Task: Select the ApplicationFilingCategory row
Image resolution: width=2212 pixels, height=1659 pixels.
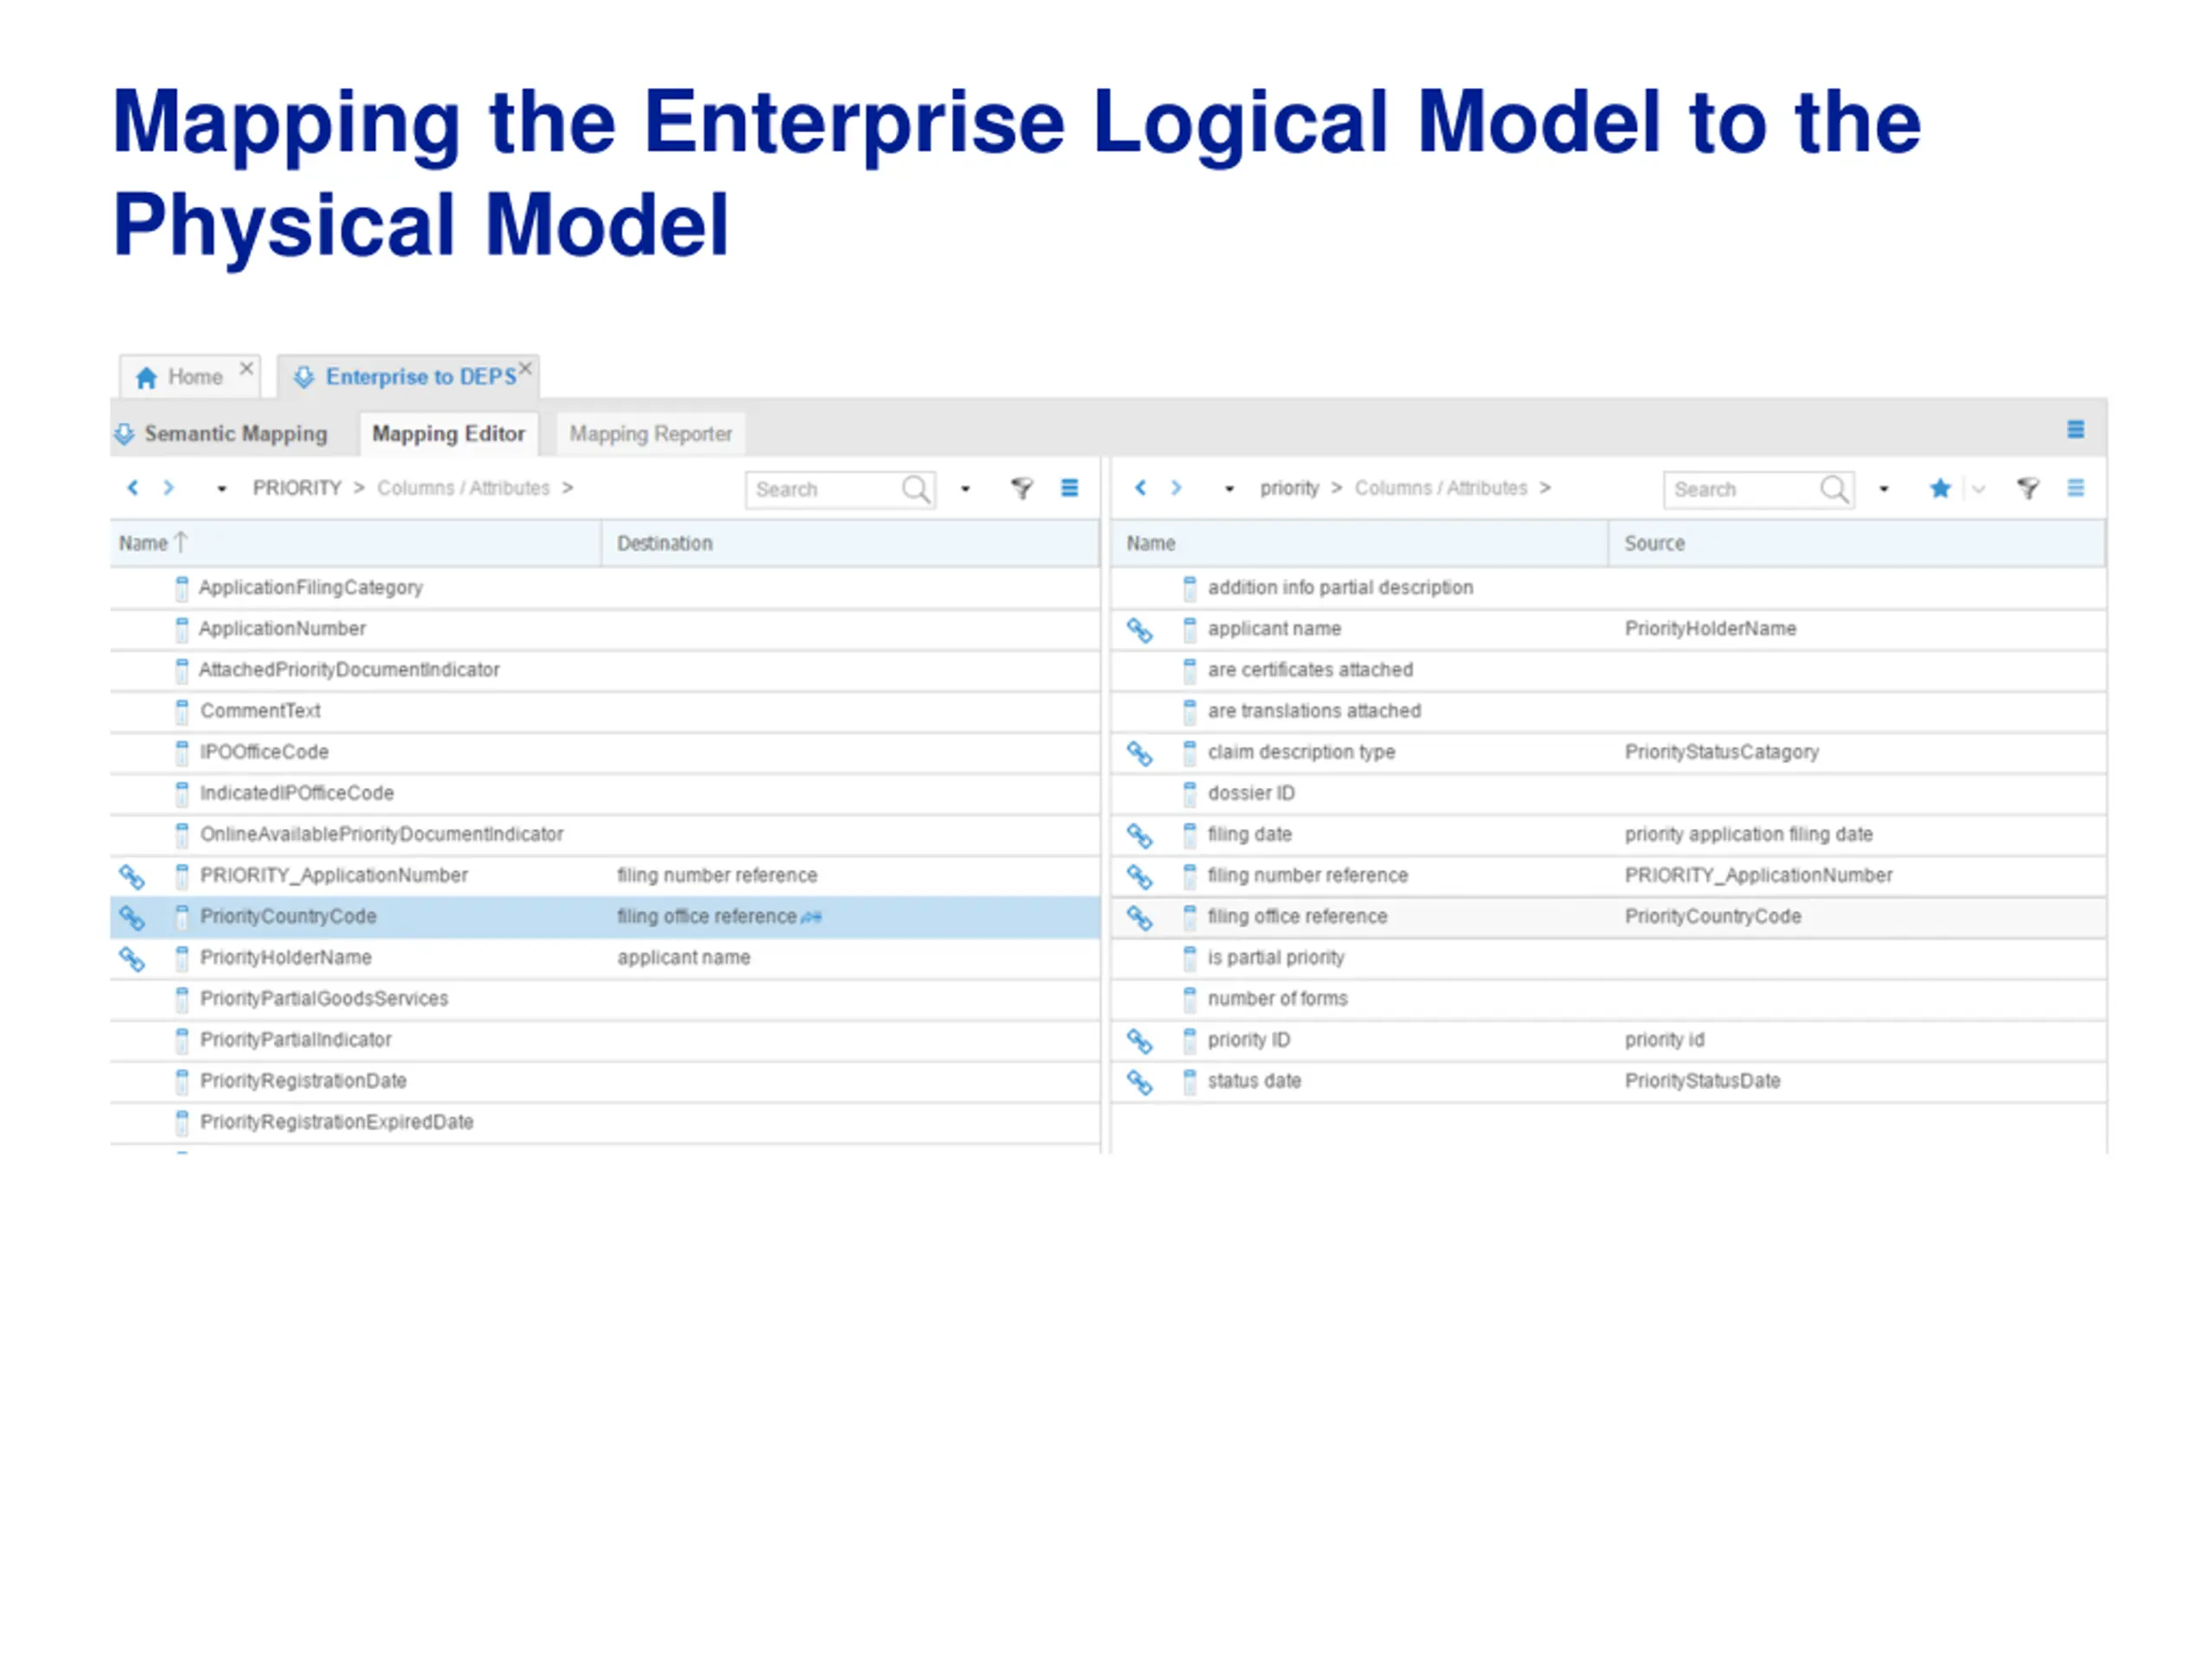Action: click(605, 588)
